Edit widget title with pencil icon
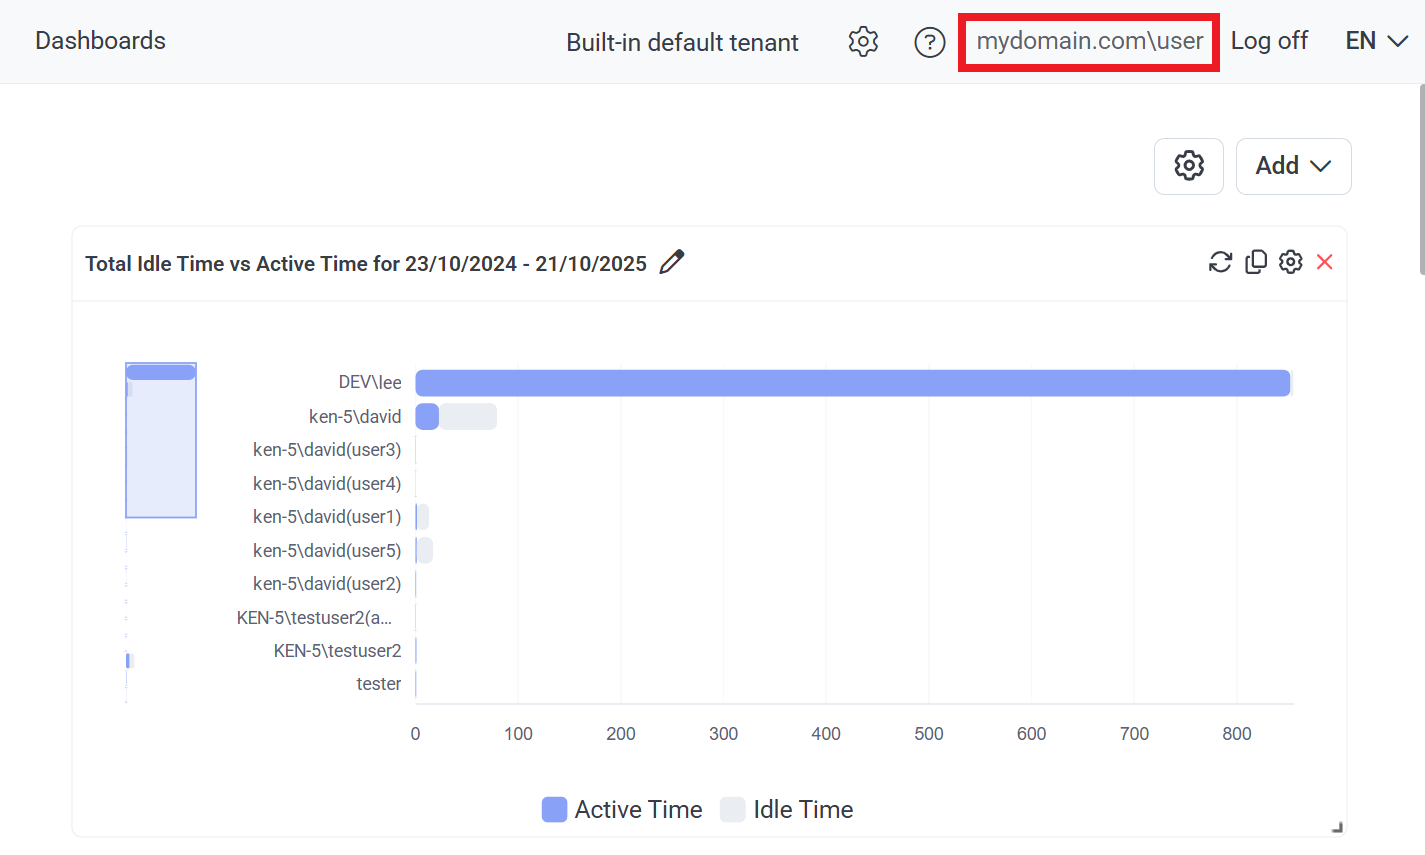The height and width of the screenshot is (855, 1425). (x=672, y=262)
